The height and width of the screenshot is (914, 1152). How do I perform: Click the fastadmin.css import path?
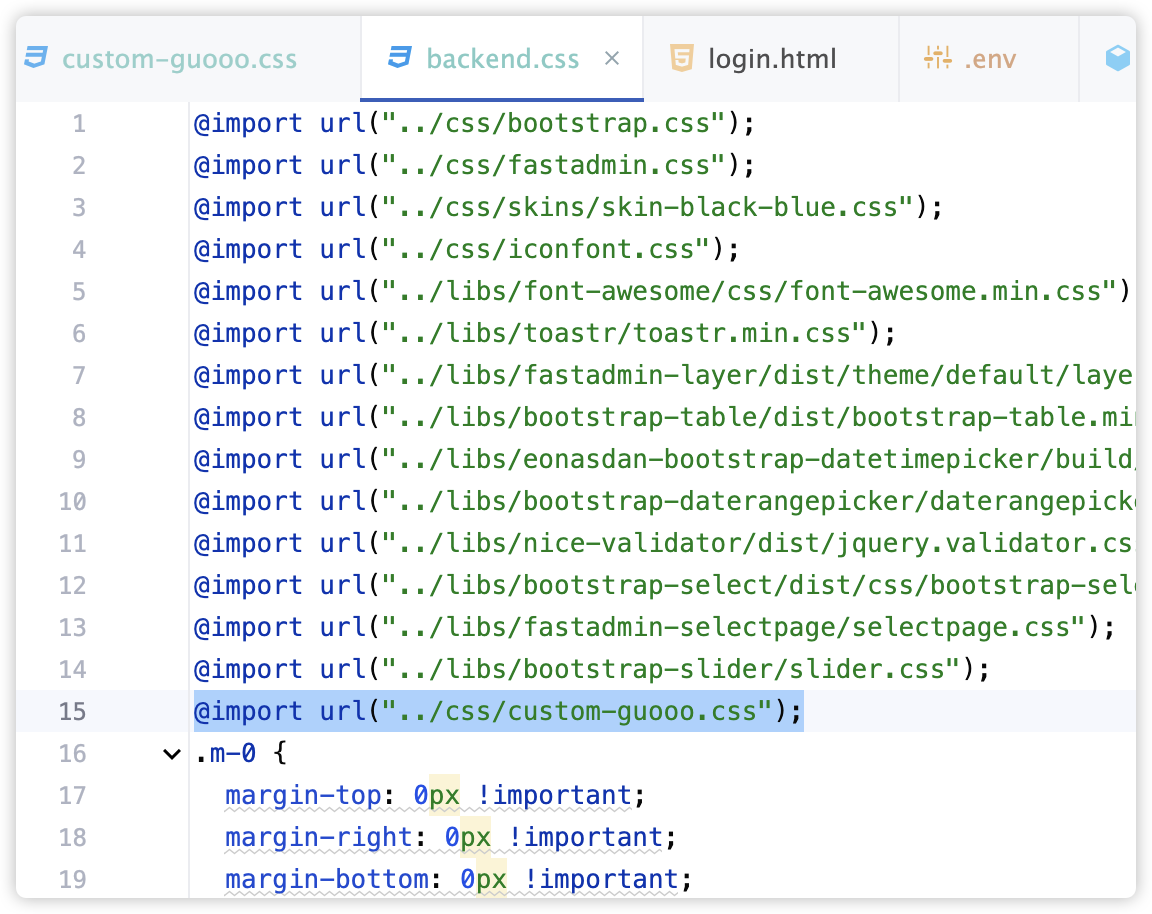pos(554,165)
